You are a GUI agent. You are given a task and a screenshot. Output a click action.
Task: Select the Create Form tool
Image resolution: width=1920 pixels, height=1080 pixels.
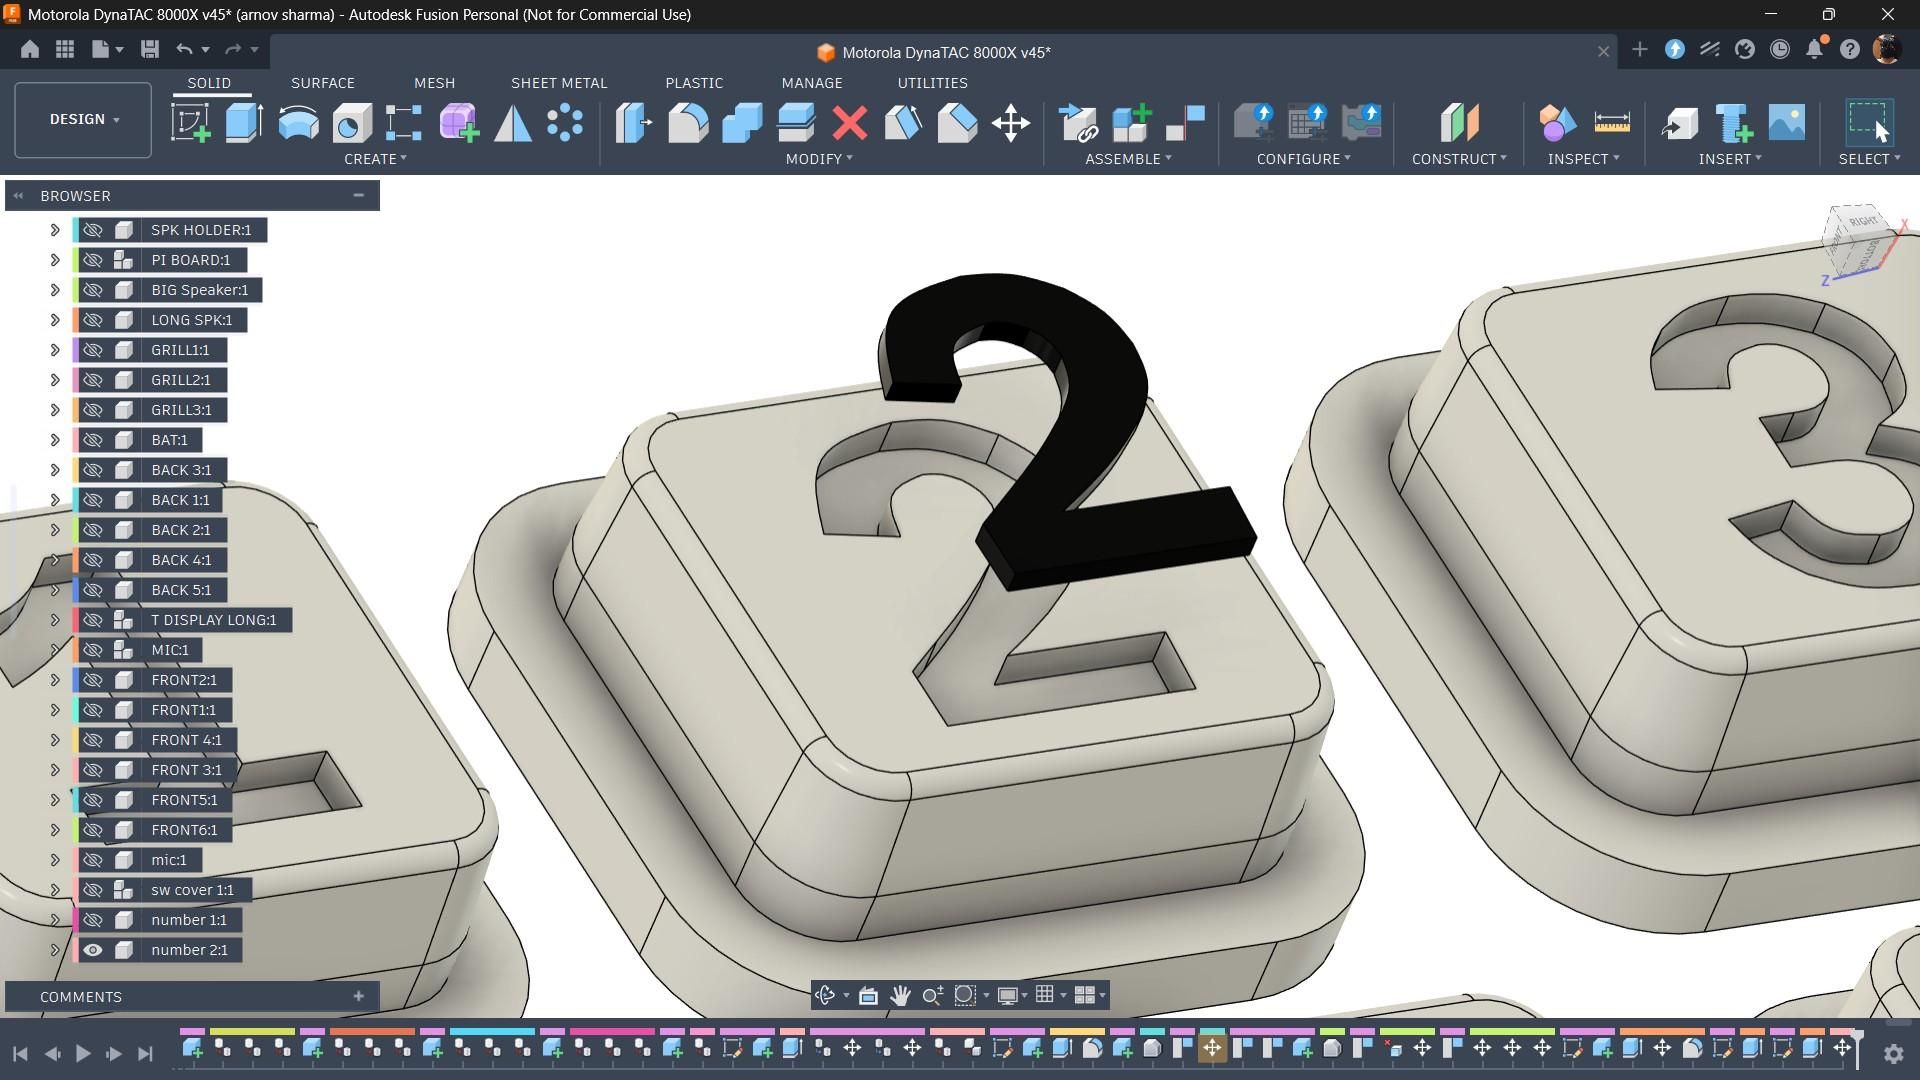pos(459,123)
